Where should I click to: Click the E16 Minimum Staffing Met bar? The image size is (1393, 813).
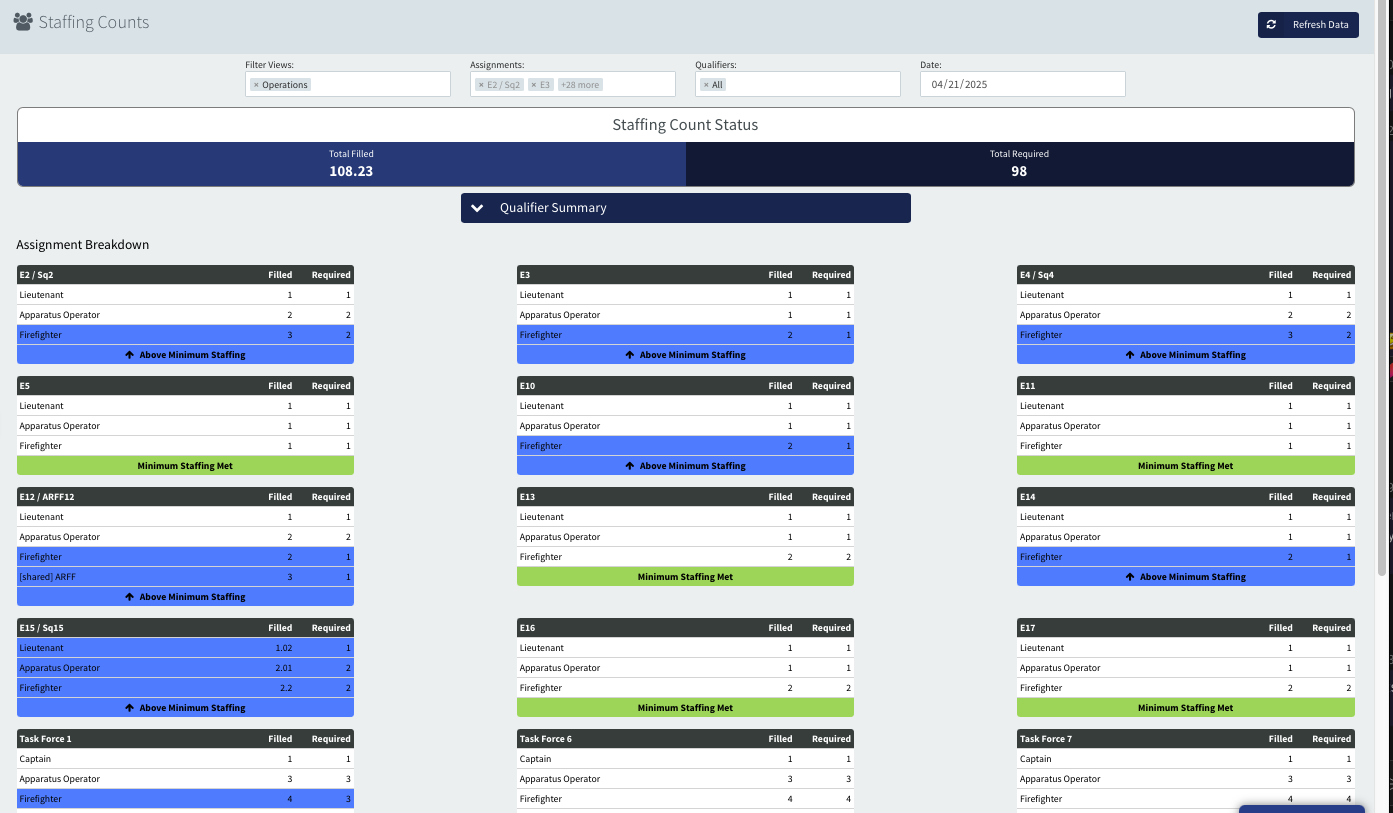pos(685,708)
